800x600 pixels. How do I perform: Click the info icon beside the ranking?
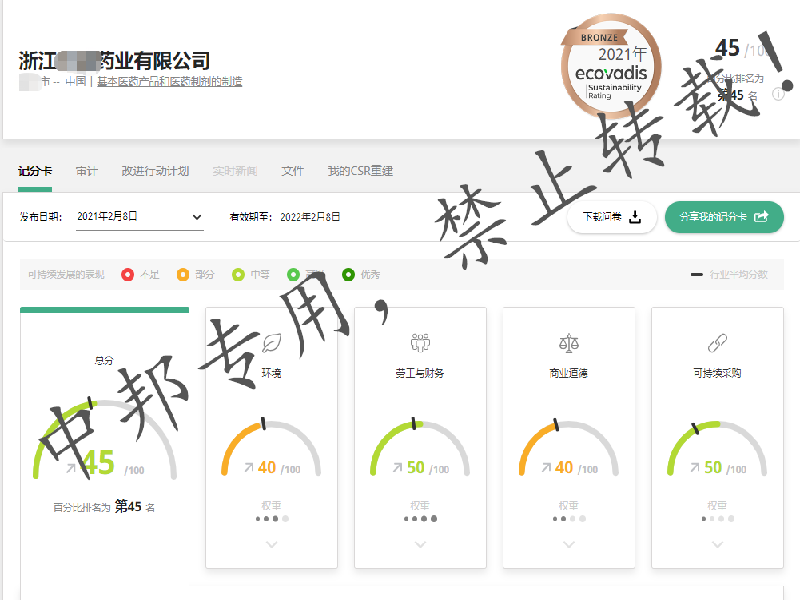tap(777, 95)
